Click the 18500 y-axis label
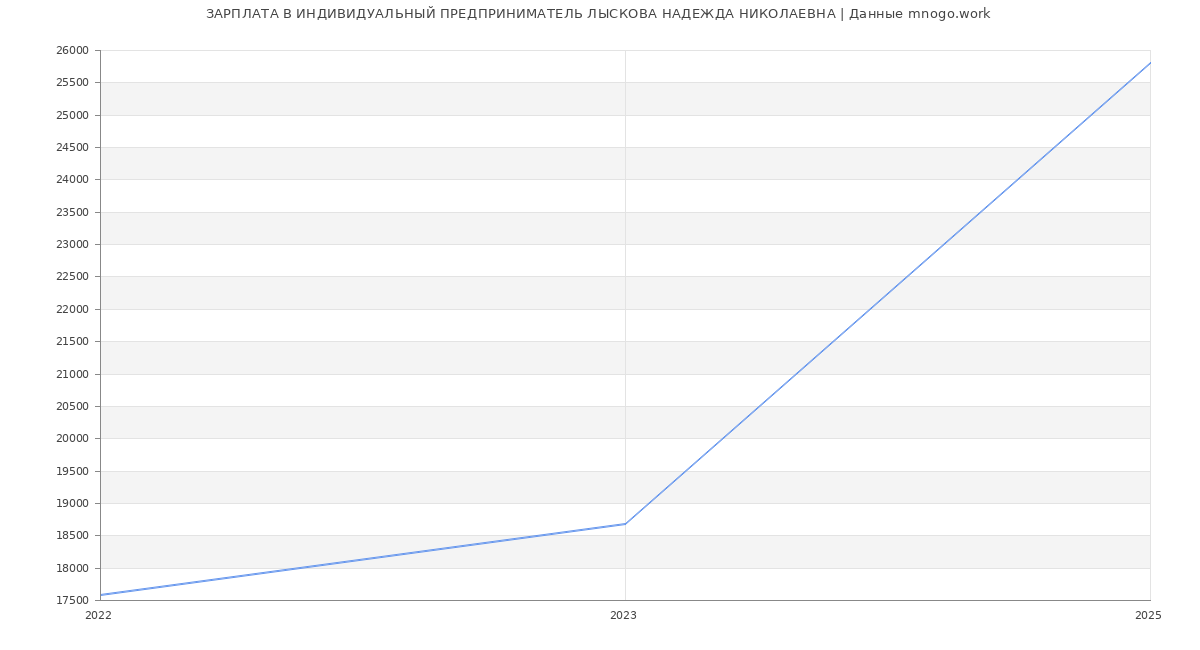Screen dimensions: 1200x650 72,536
